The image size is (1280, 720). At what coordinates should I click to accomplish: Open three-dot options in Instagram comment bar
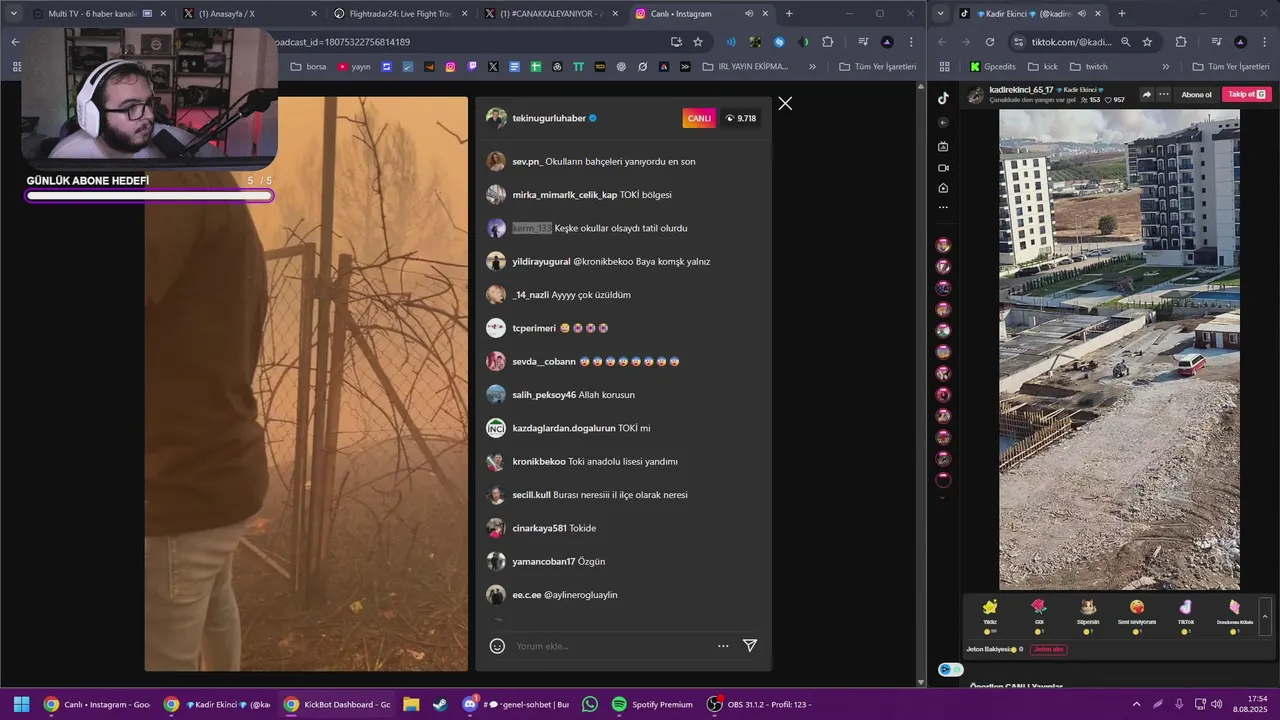click(723, 646)
